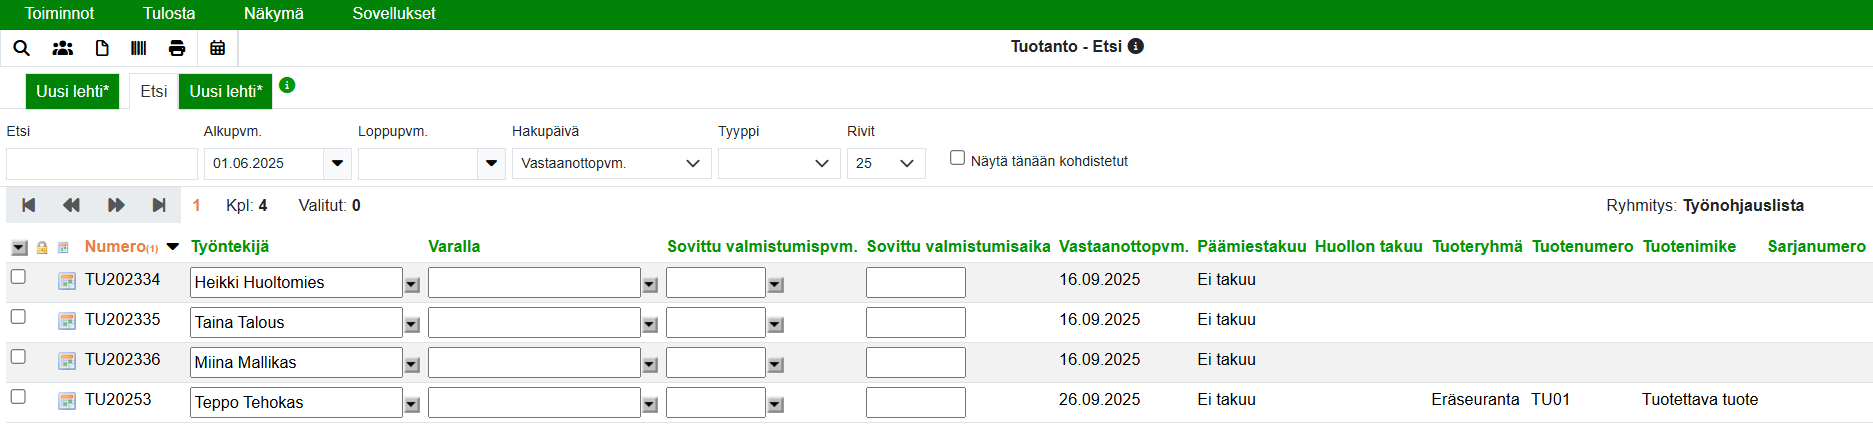Click the info icon beside Tuotanto - Etsi
Viewport: 1873px width, 447px height.
tap(1136, 46)
